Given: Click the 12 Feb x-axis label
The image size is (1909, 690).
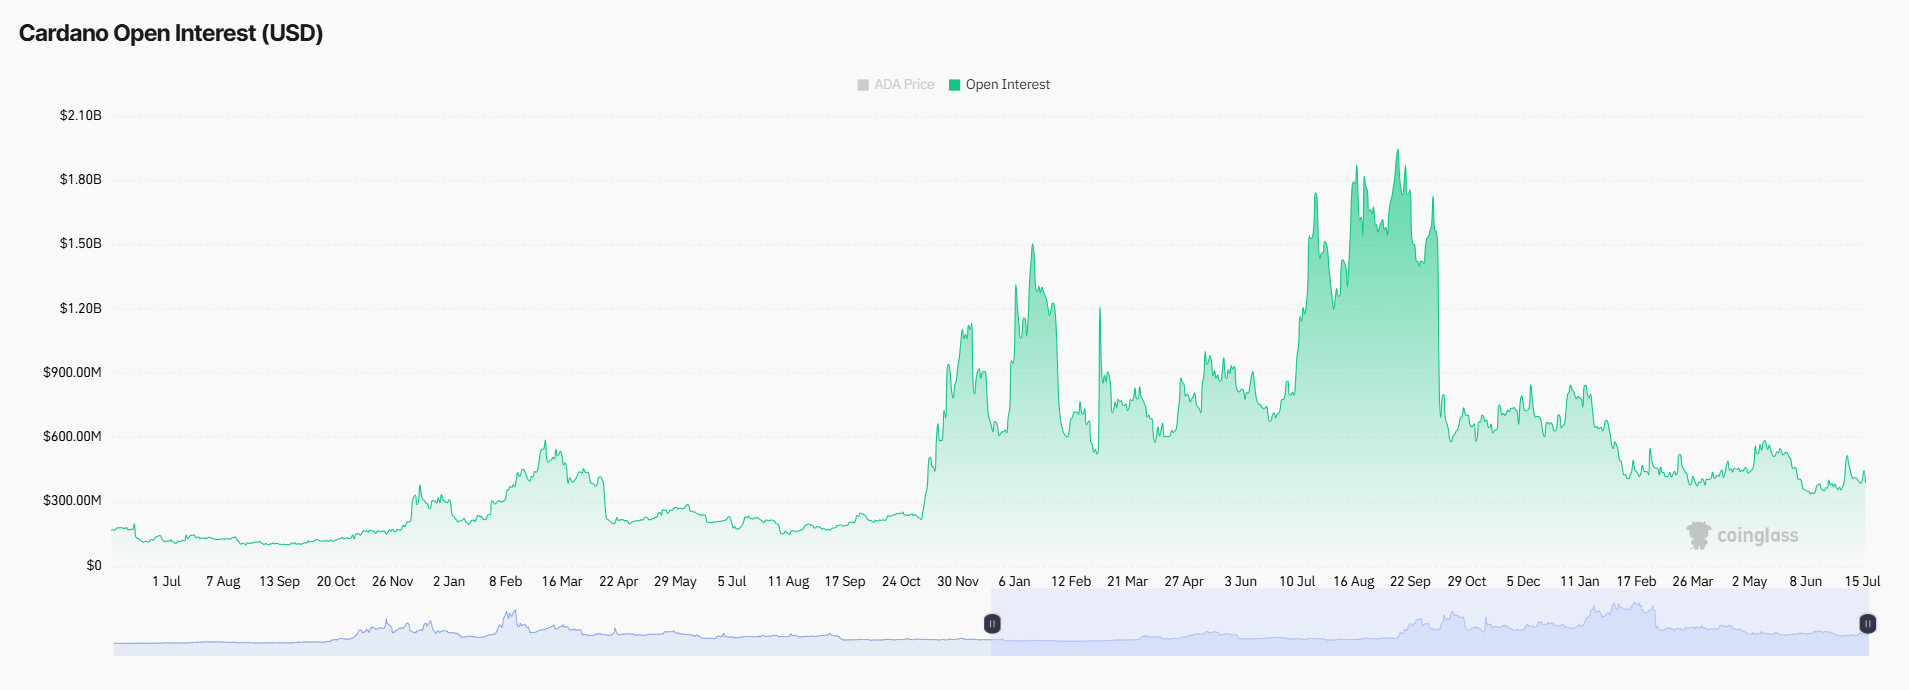Looking at the screenshot, I should pos(1071,582).
